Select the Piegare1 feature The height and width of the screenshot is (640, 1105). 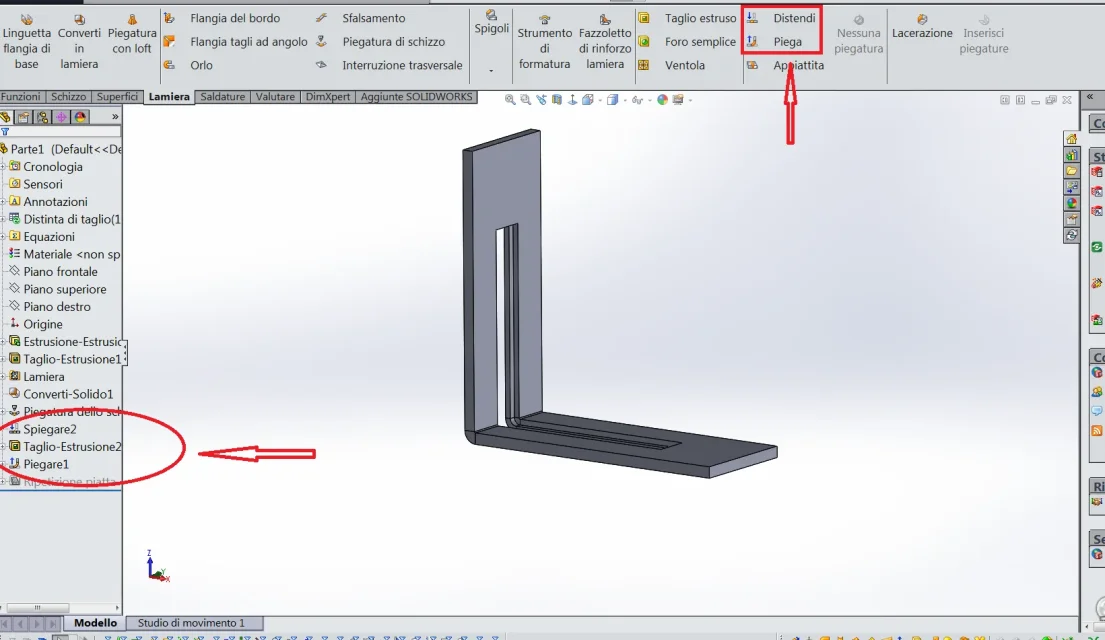pyautogui.click(x=39, y=464)
